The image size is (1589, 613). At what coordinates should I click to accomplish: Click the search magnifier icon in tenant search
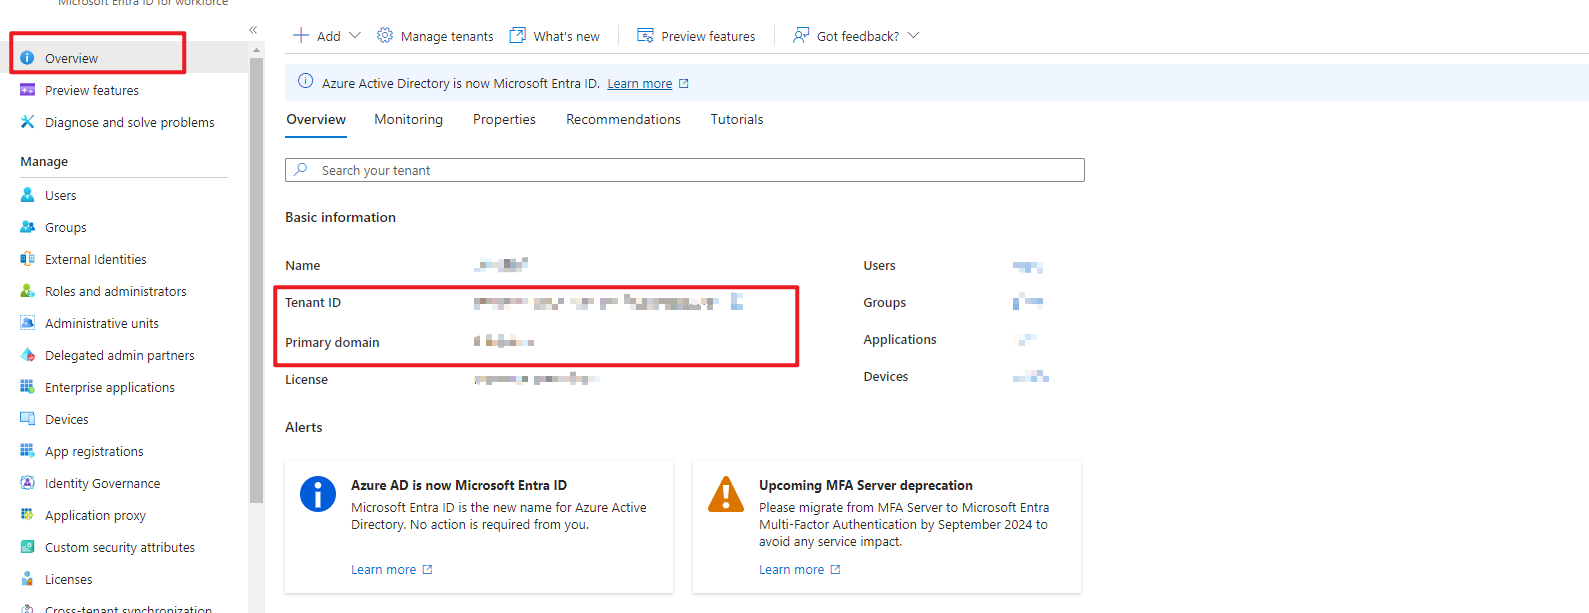(301, 170)
